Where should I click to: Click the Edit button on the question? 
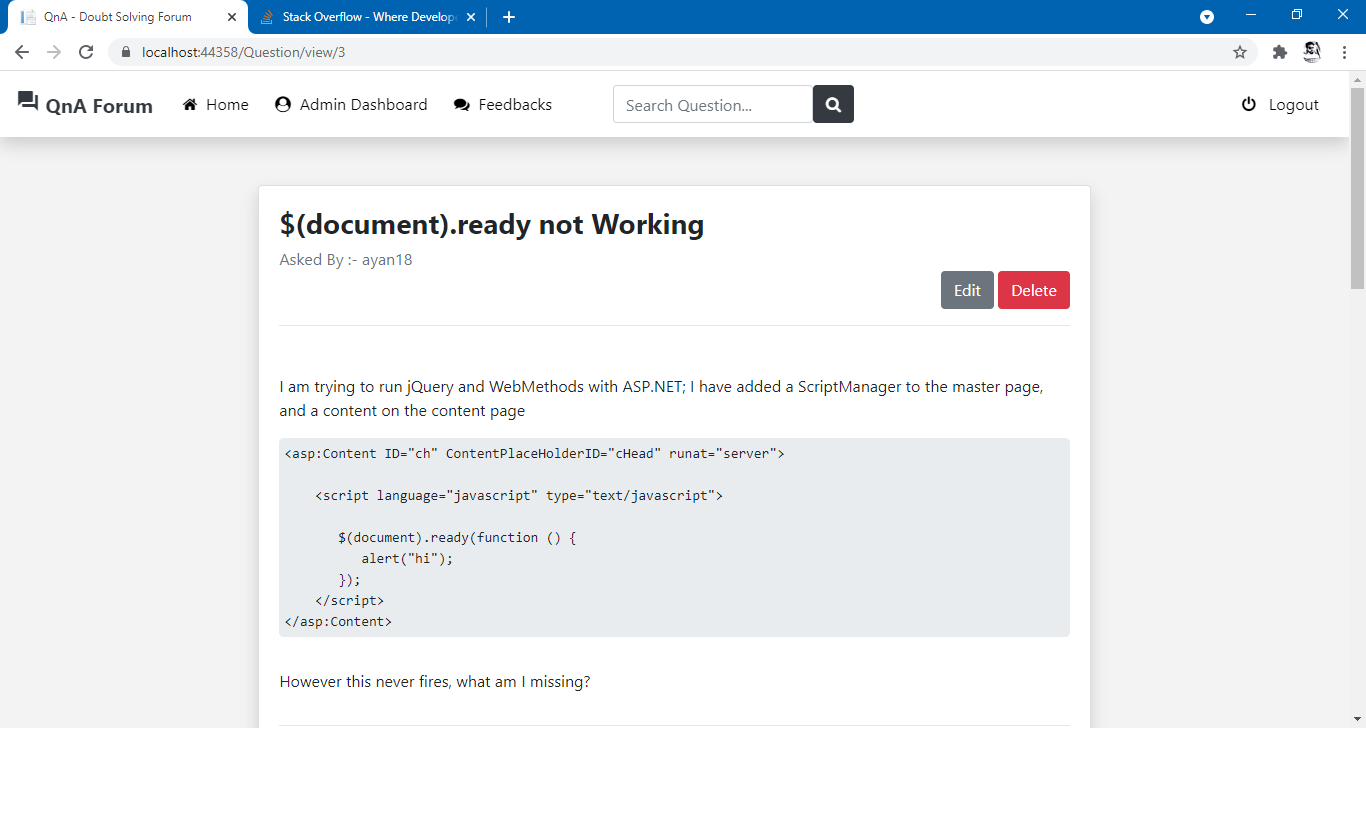tap(967, 290)
